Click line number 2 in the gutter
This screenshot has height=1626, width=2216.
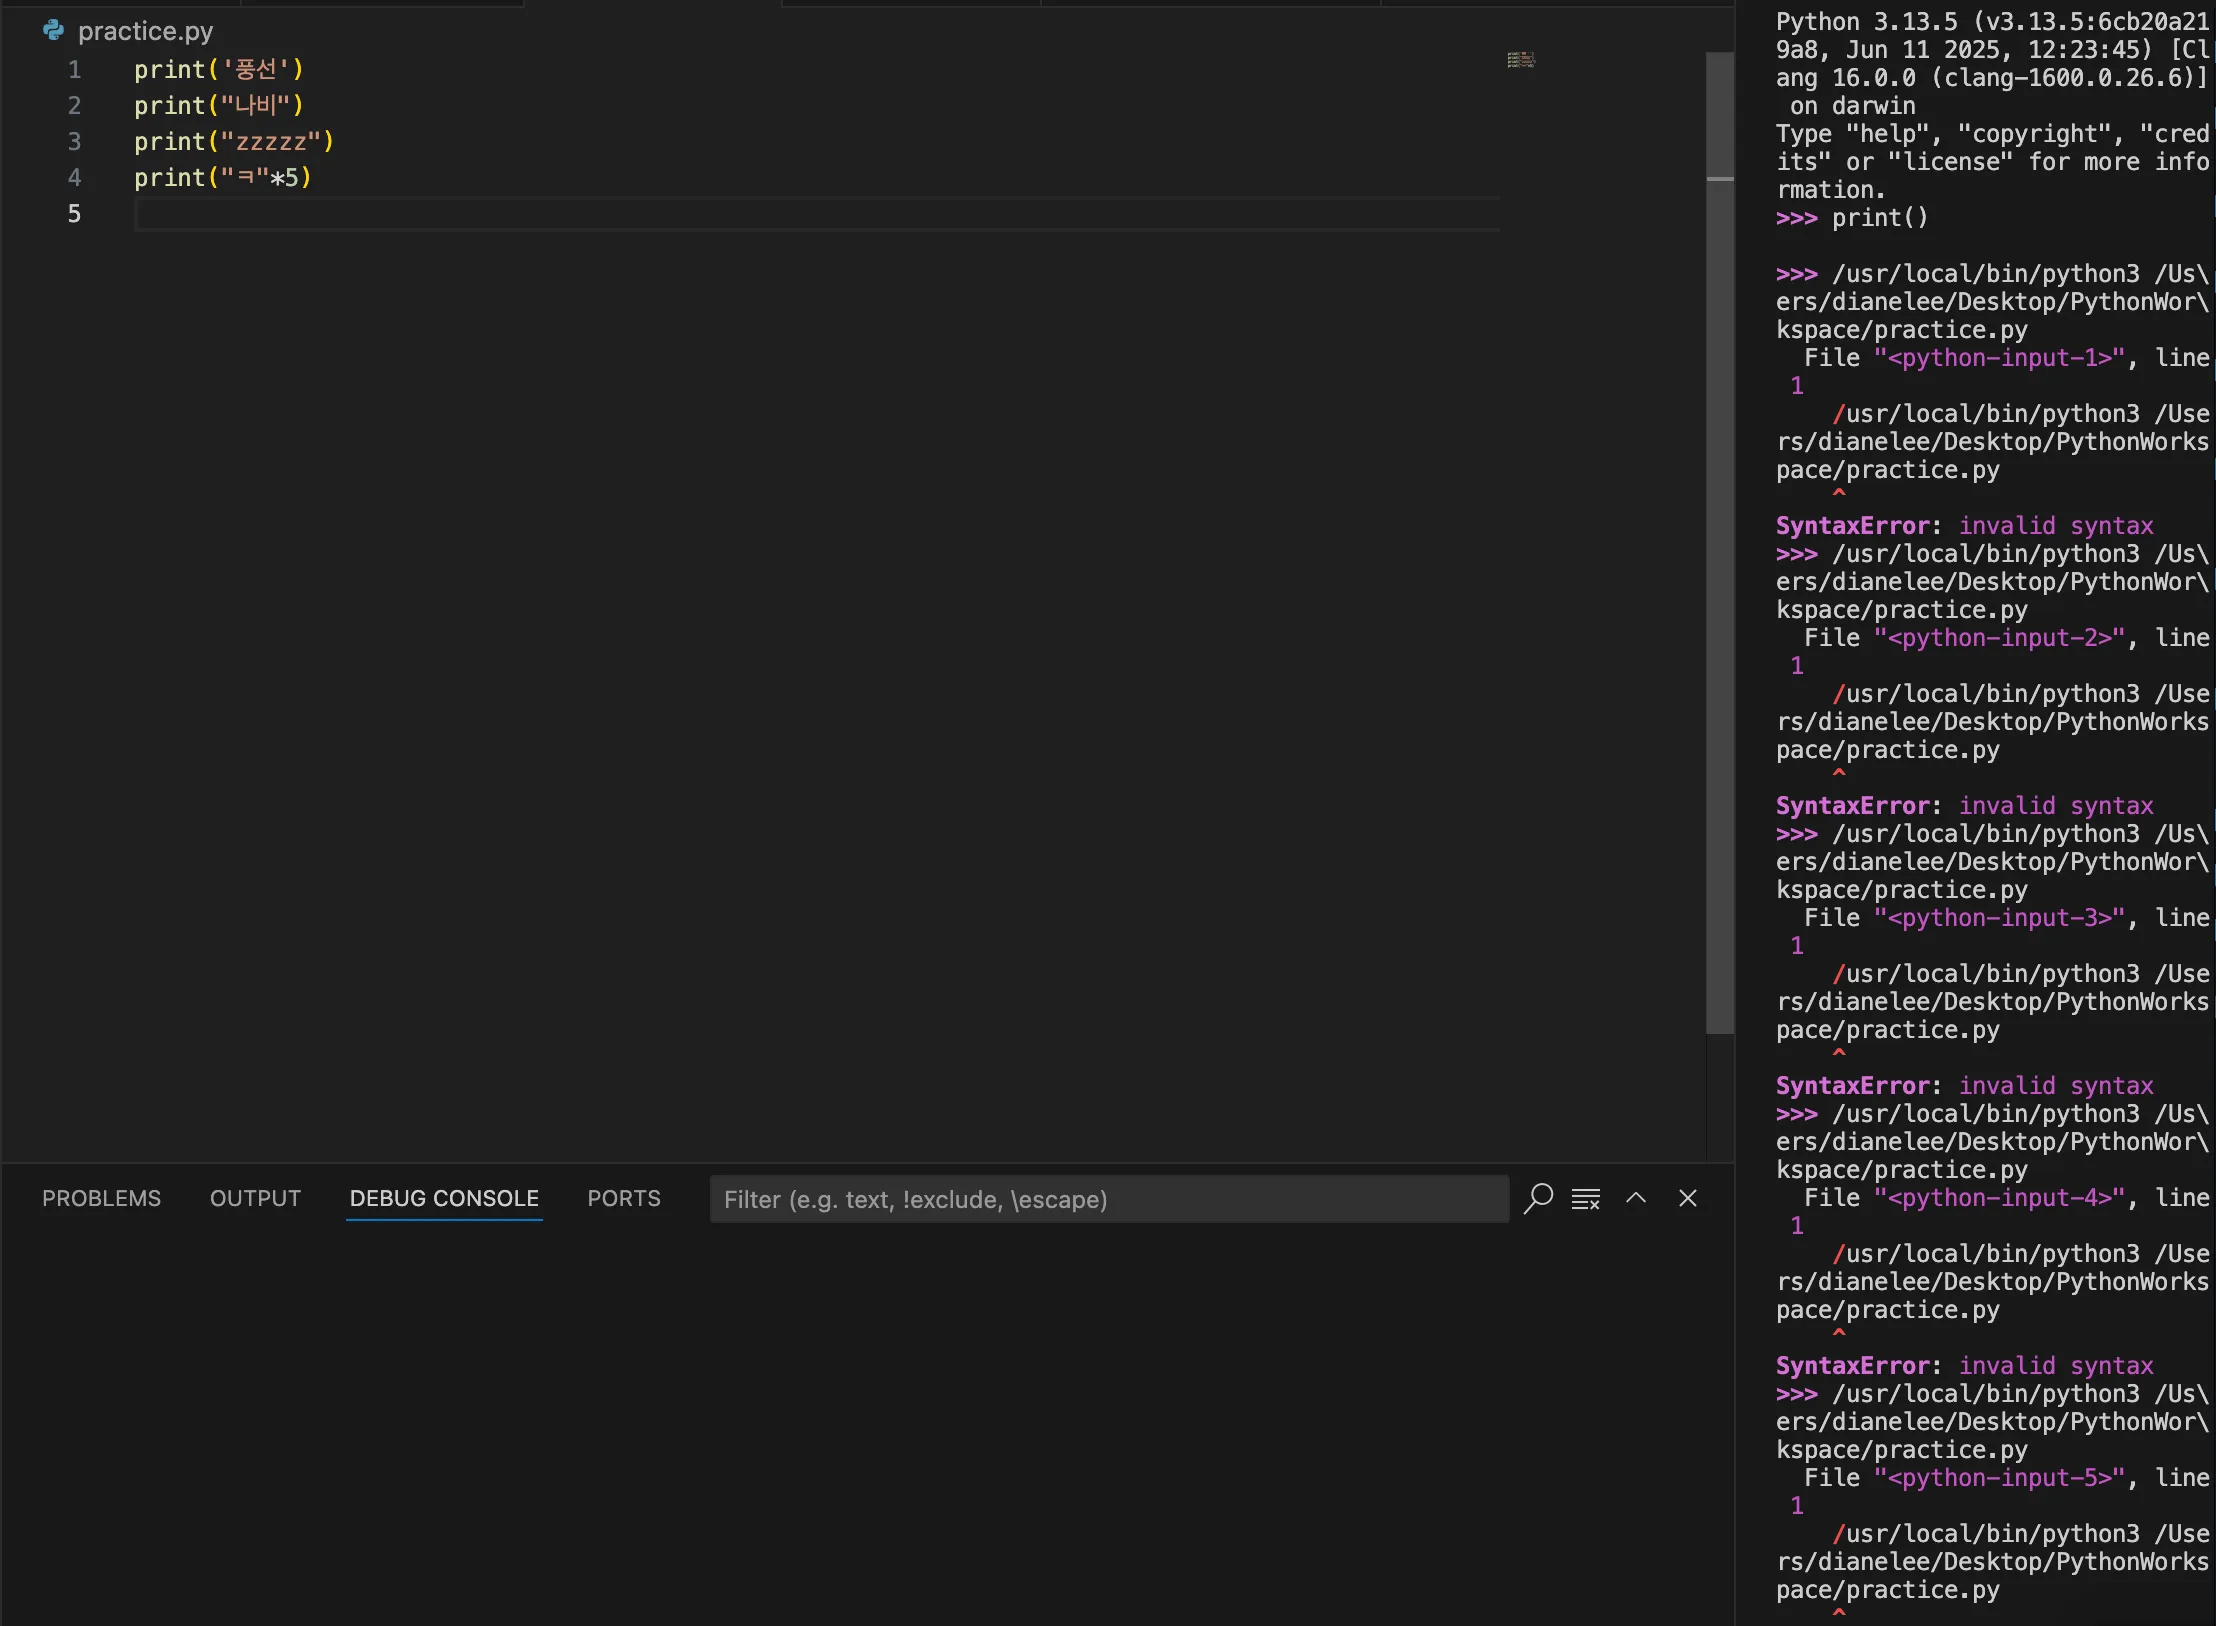click(x=74, y=106)
